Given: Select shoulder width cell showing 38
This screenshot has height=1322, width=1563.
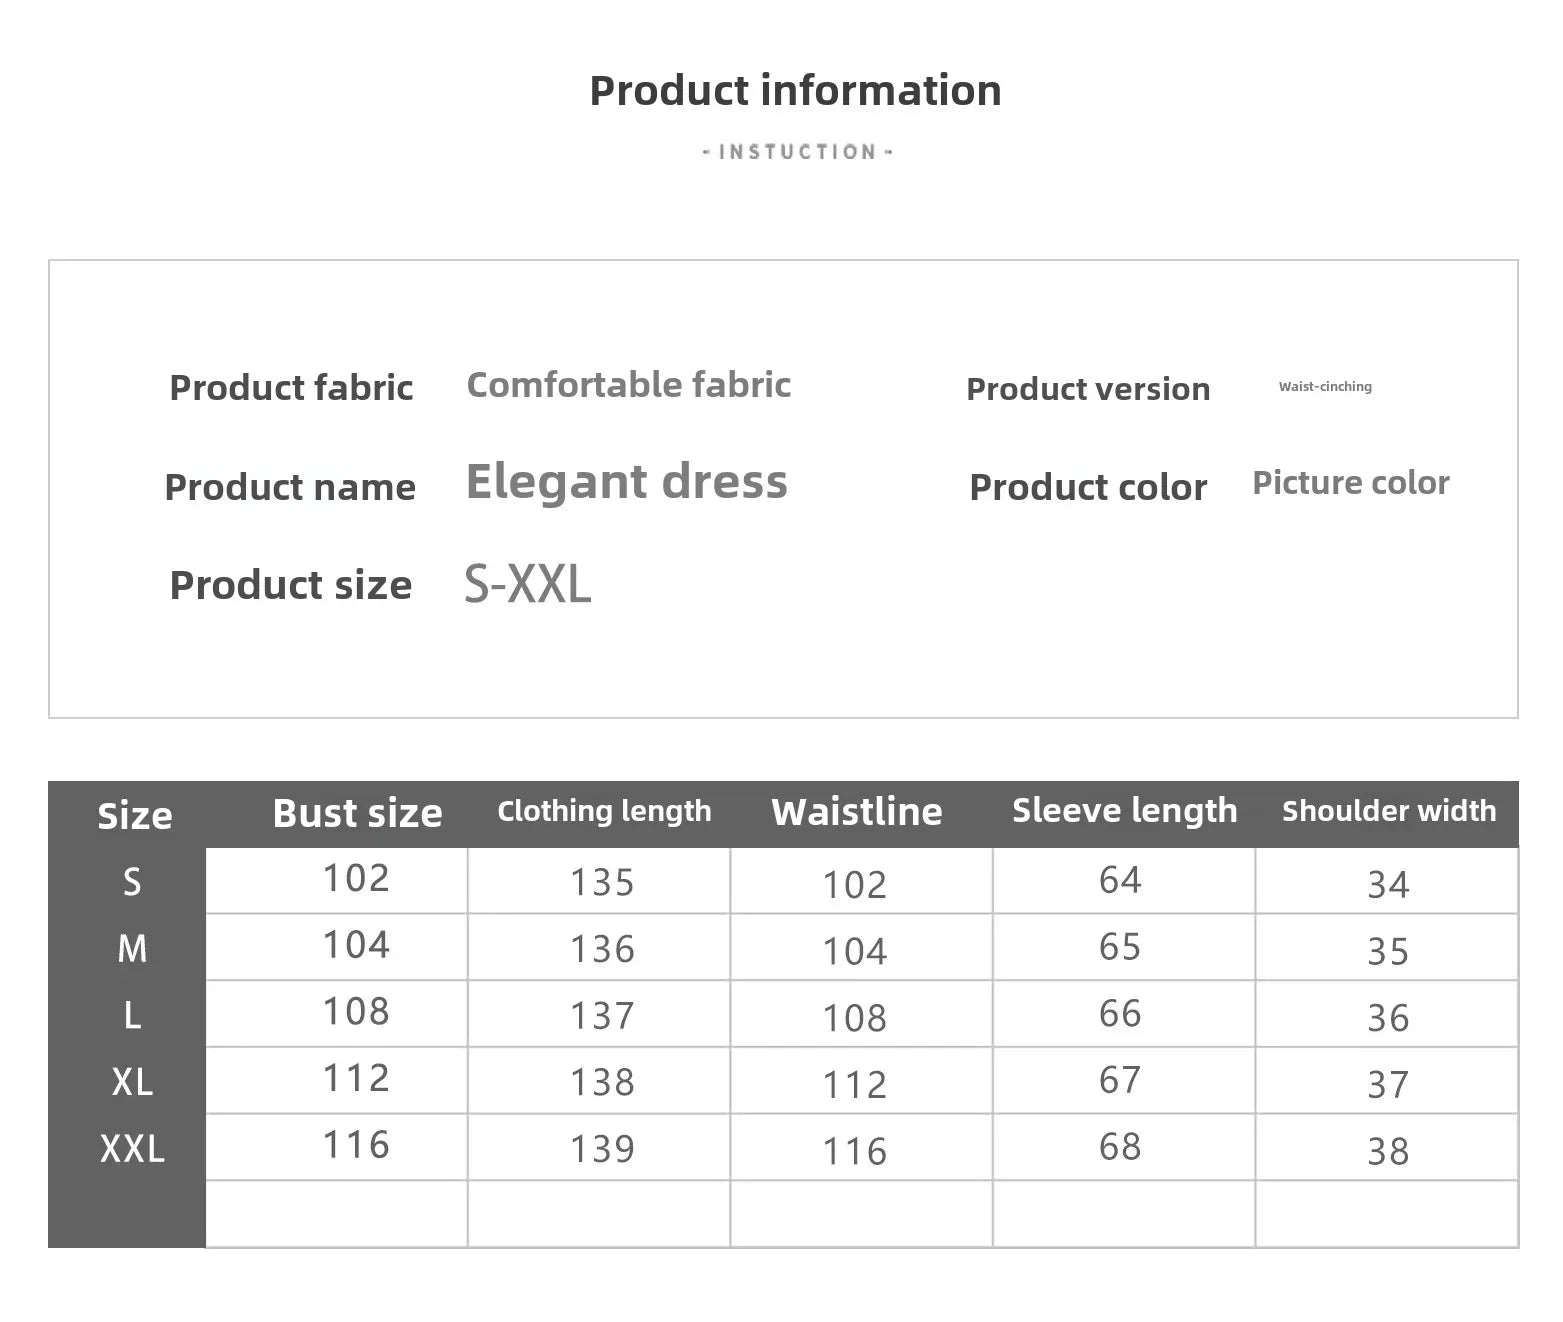Looking at the screenshot, I should (x=1388, y=1151).
